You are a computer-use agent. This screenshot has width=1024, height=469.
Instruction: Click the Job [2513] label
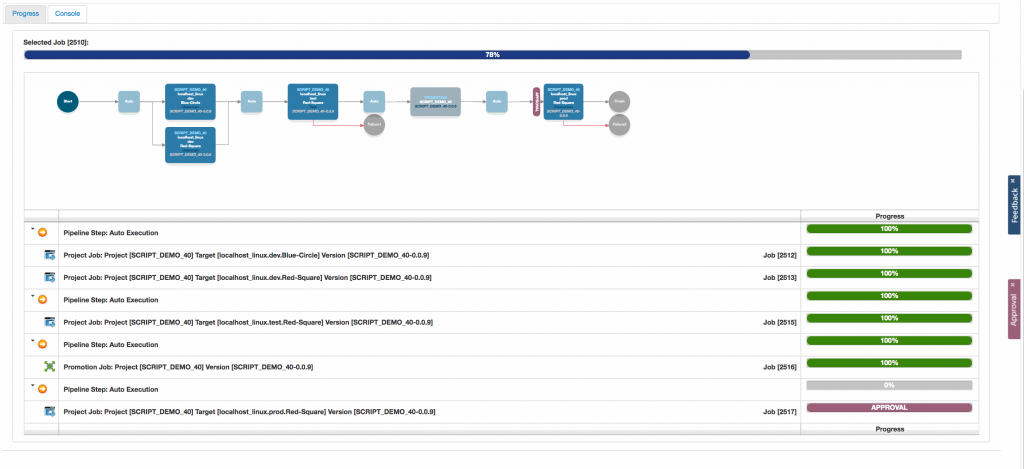tap(780, 278)
